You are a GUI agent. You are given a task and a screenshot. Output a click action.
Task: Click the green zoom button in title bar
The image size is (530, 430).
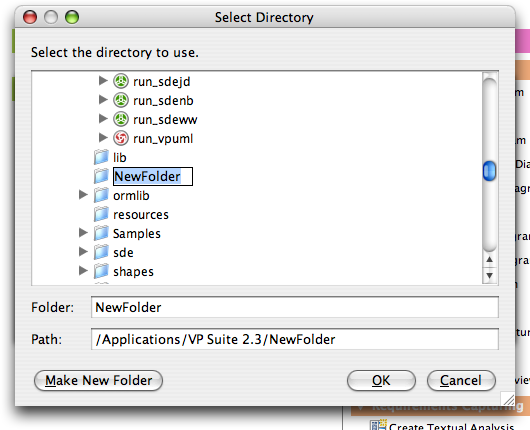pyautogui.click(x=72, y=17)
